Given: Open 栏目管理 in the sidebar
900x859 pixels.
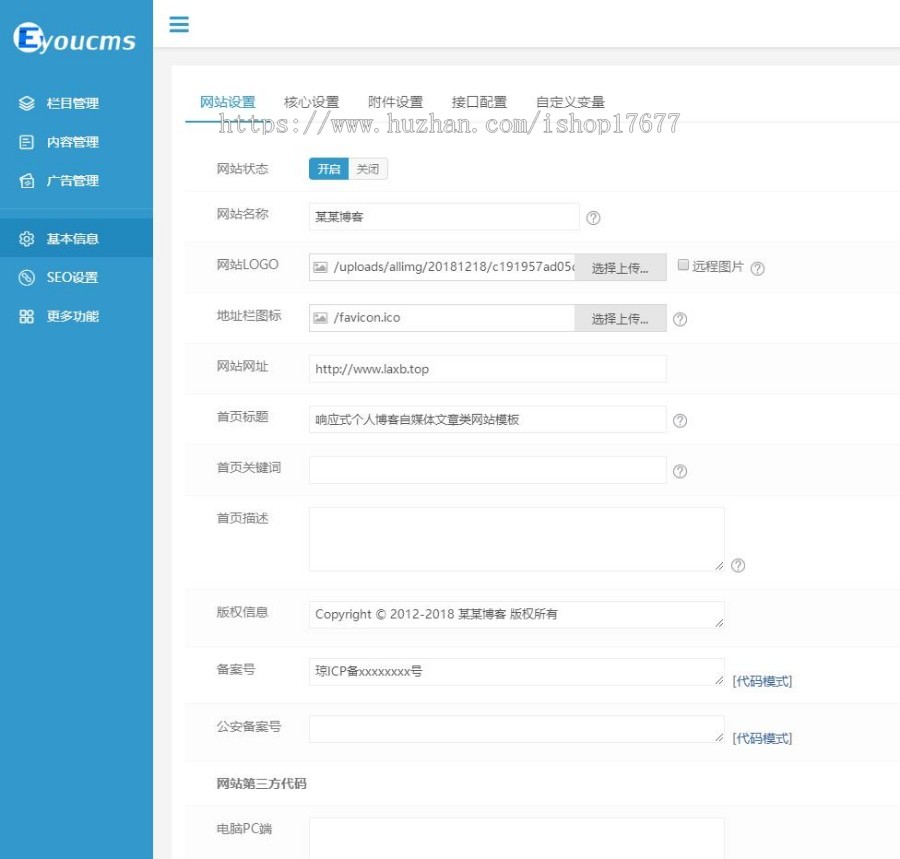Looking at the screenshot, I should tap(76, 103).
